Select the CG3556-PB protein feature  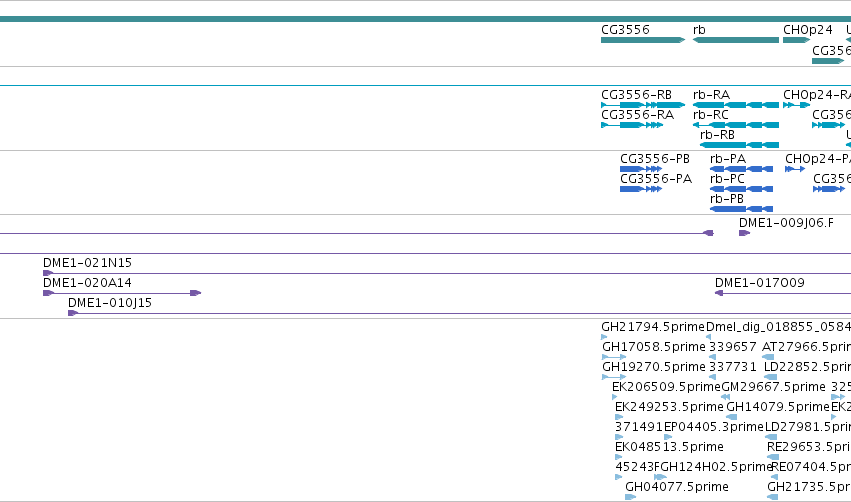click(x=641, y=169)
